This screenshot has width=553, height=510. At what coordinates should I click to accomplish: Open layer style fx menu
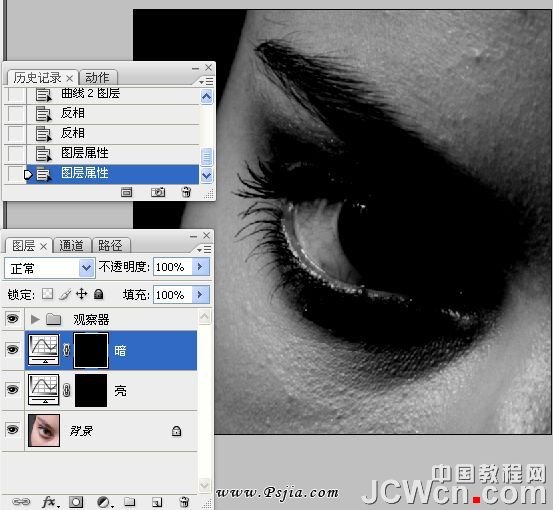pyautogui.click(x=50, y=502)
